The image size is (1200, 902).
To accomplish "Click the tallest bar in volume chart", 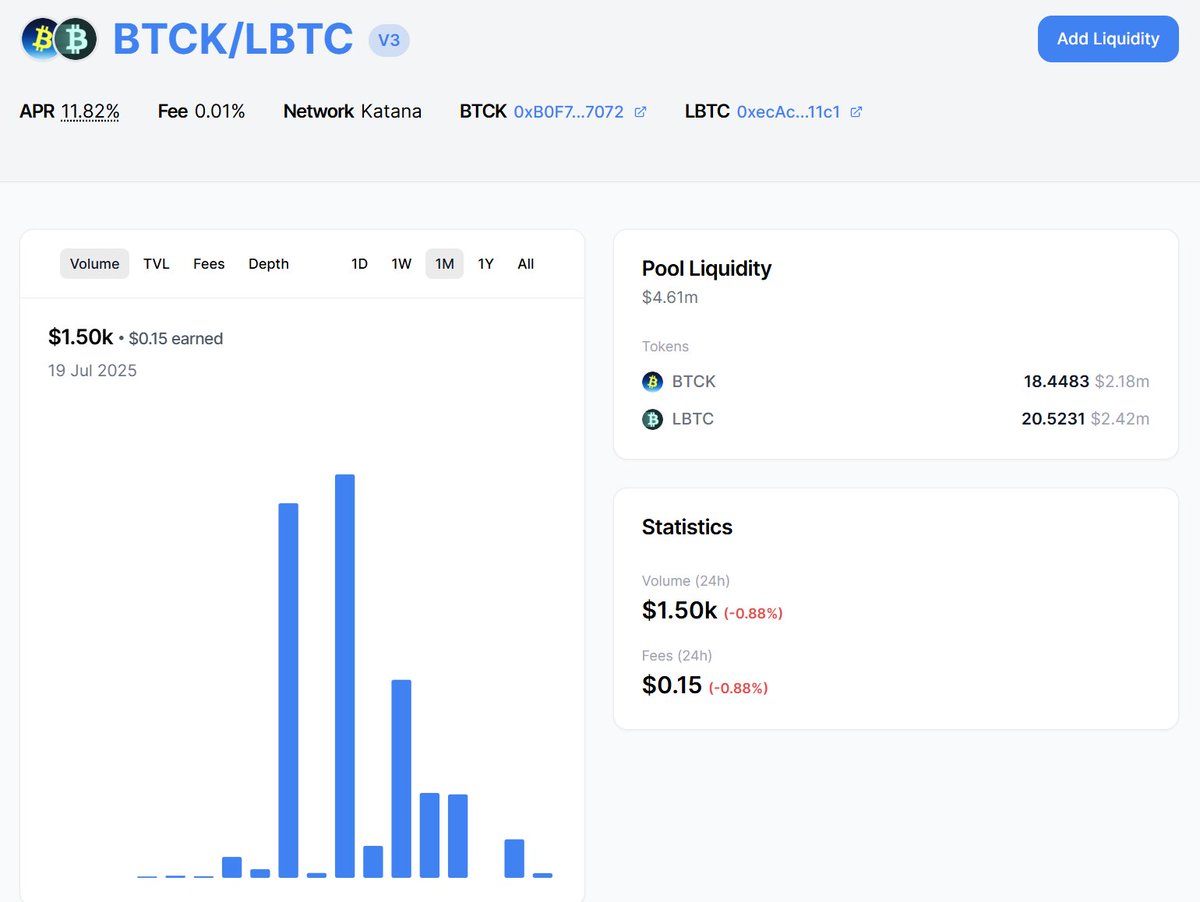I will [x=345, y=676].
